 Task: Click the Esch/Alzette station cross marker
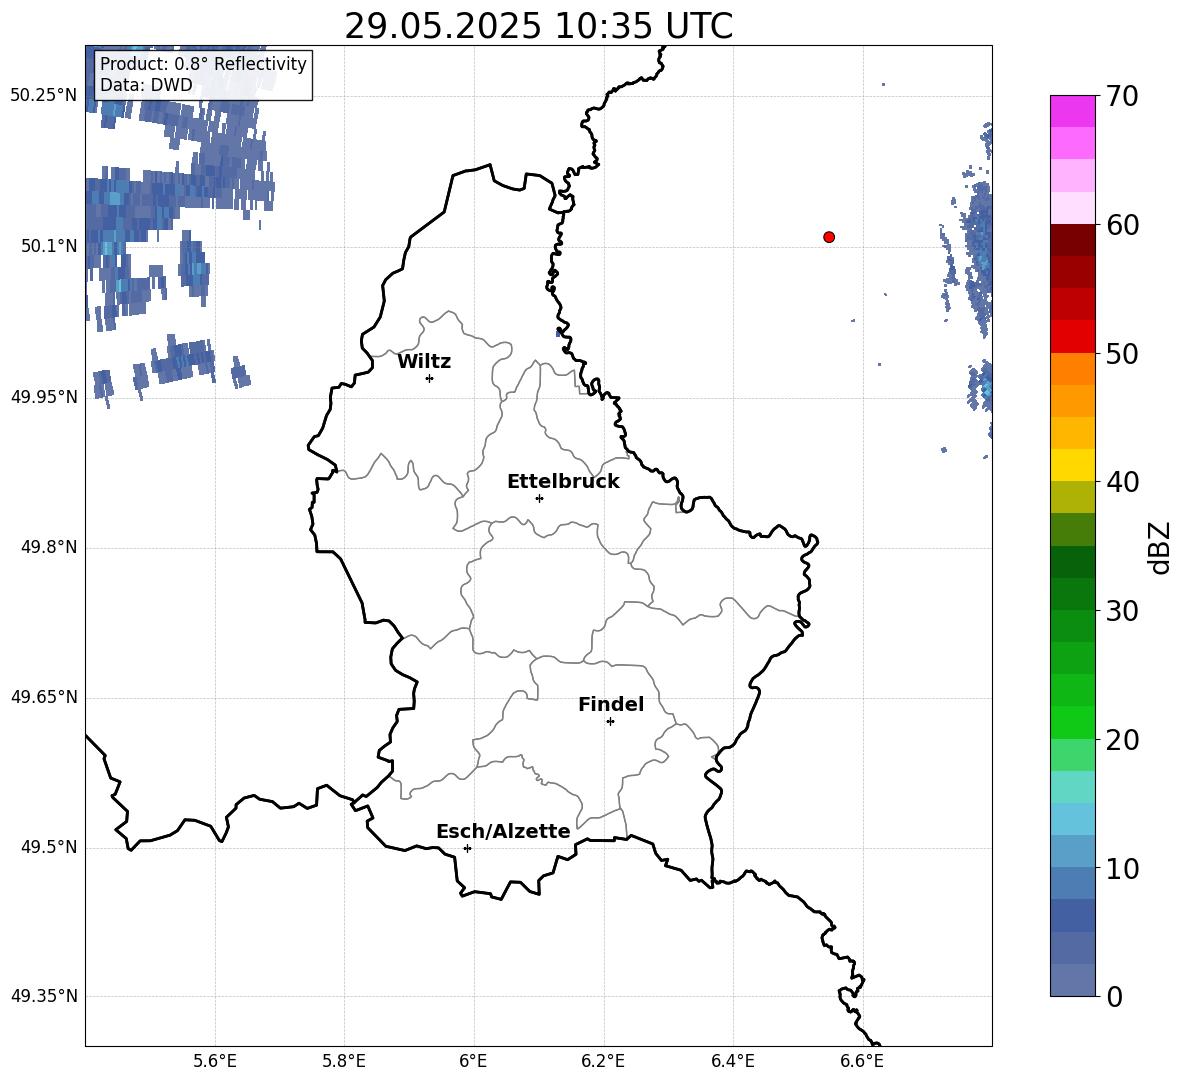pos(467,848)
